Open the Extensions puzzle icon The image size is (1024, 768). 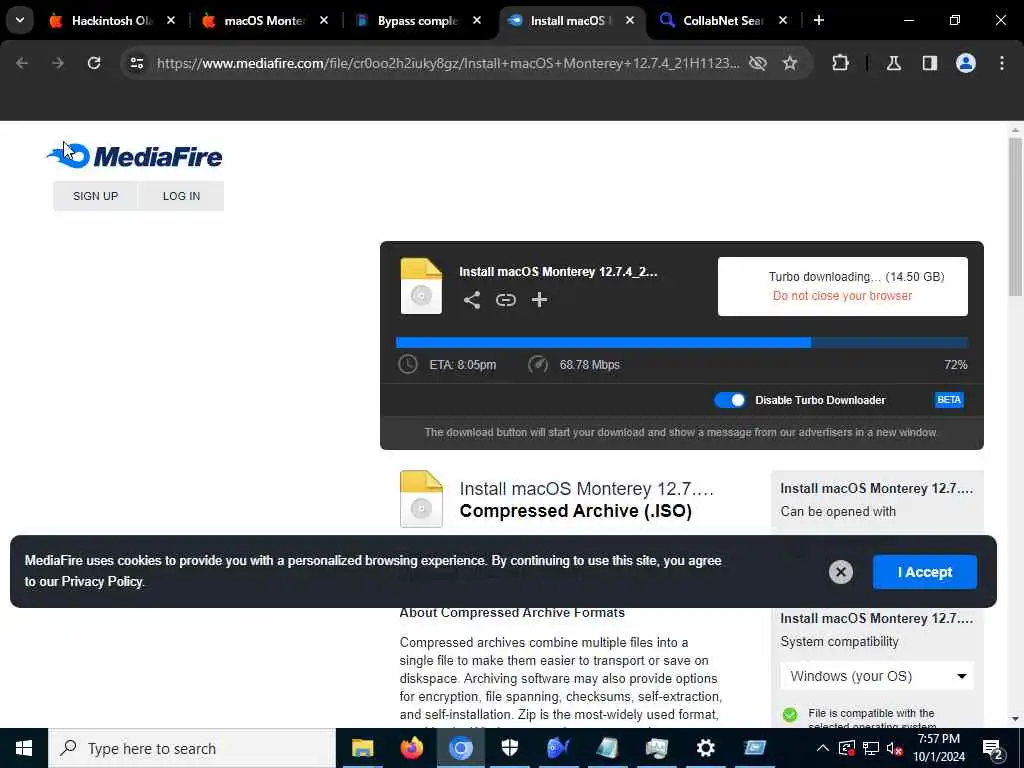coord(840,63)
